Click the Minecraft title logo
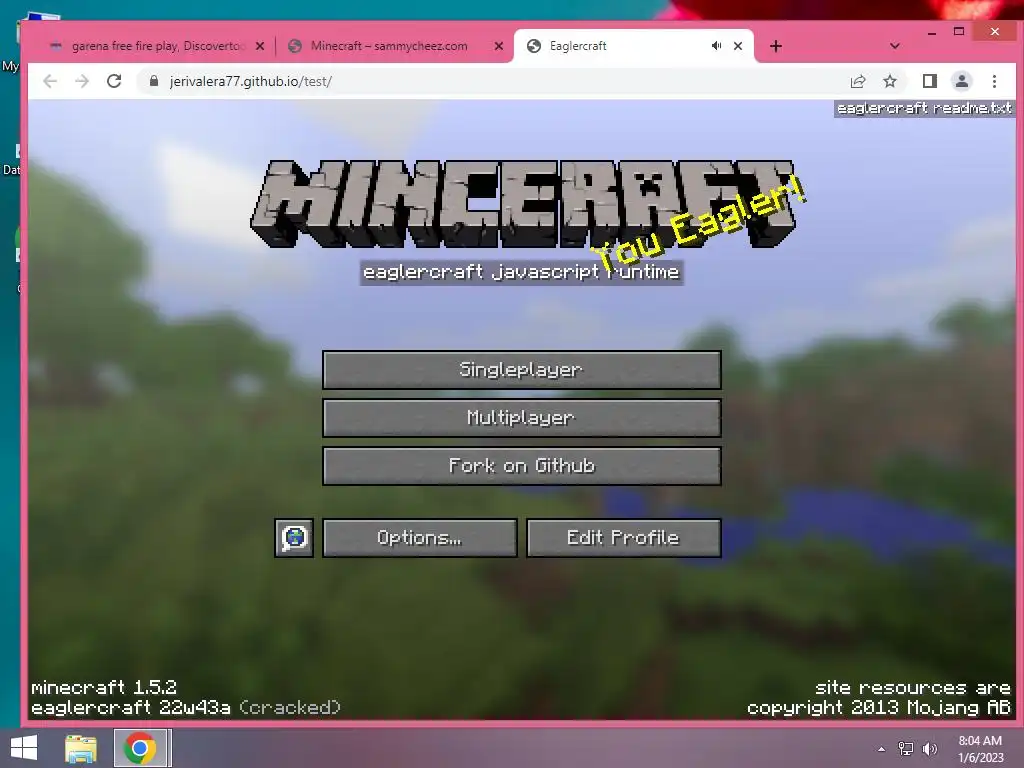The height and width of the screenshot is (768, 1024). pyautogui.click(x=522, y=204)
